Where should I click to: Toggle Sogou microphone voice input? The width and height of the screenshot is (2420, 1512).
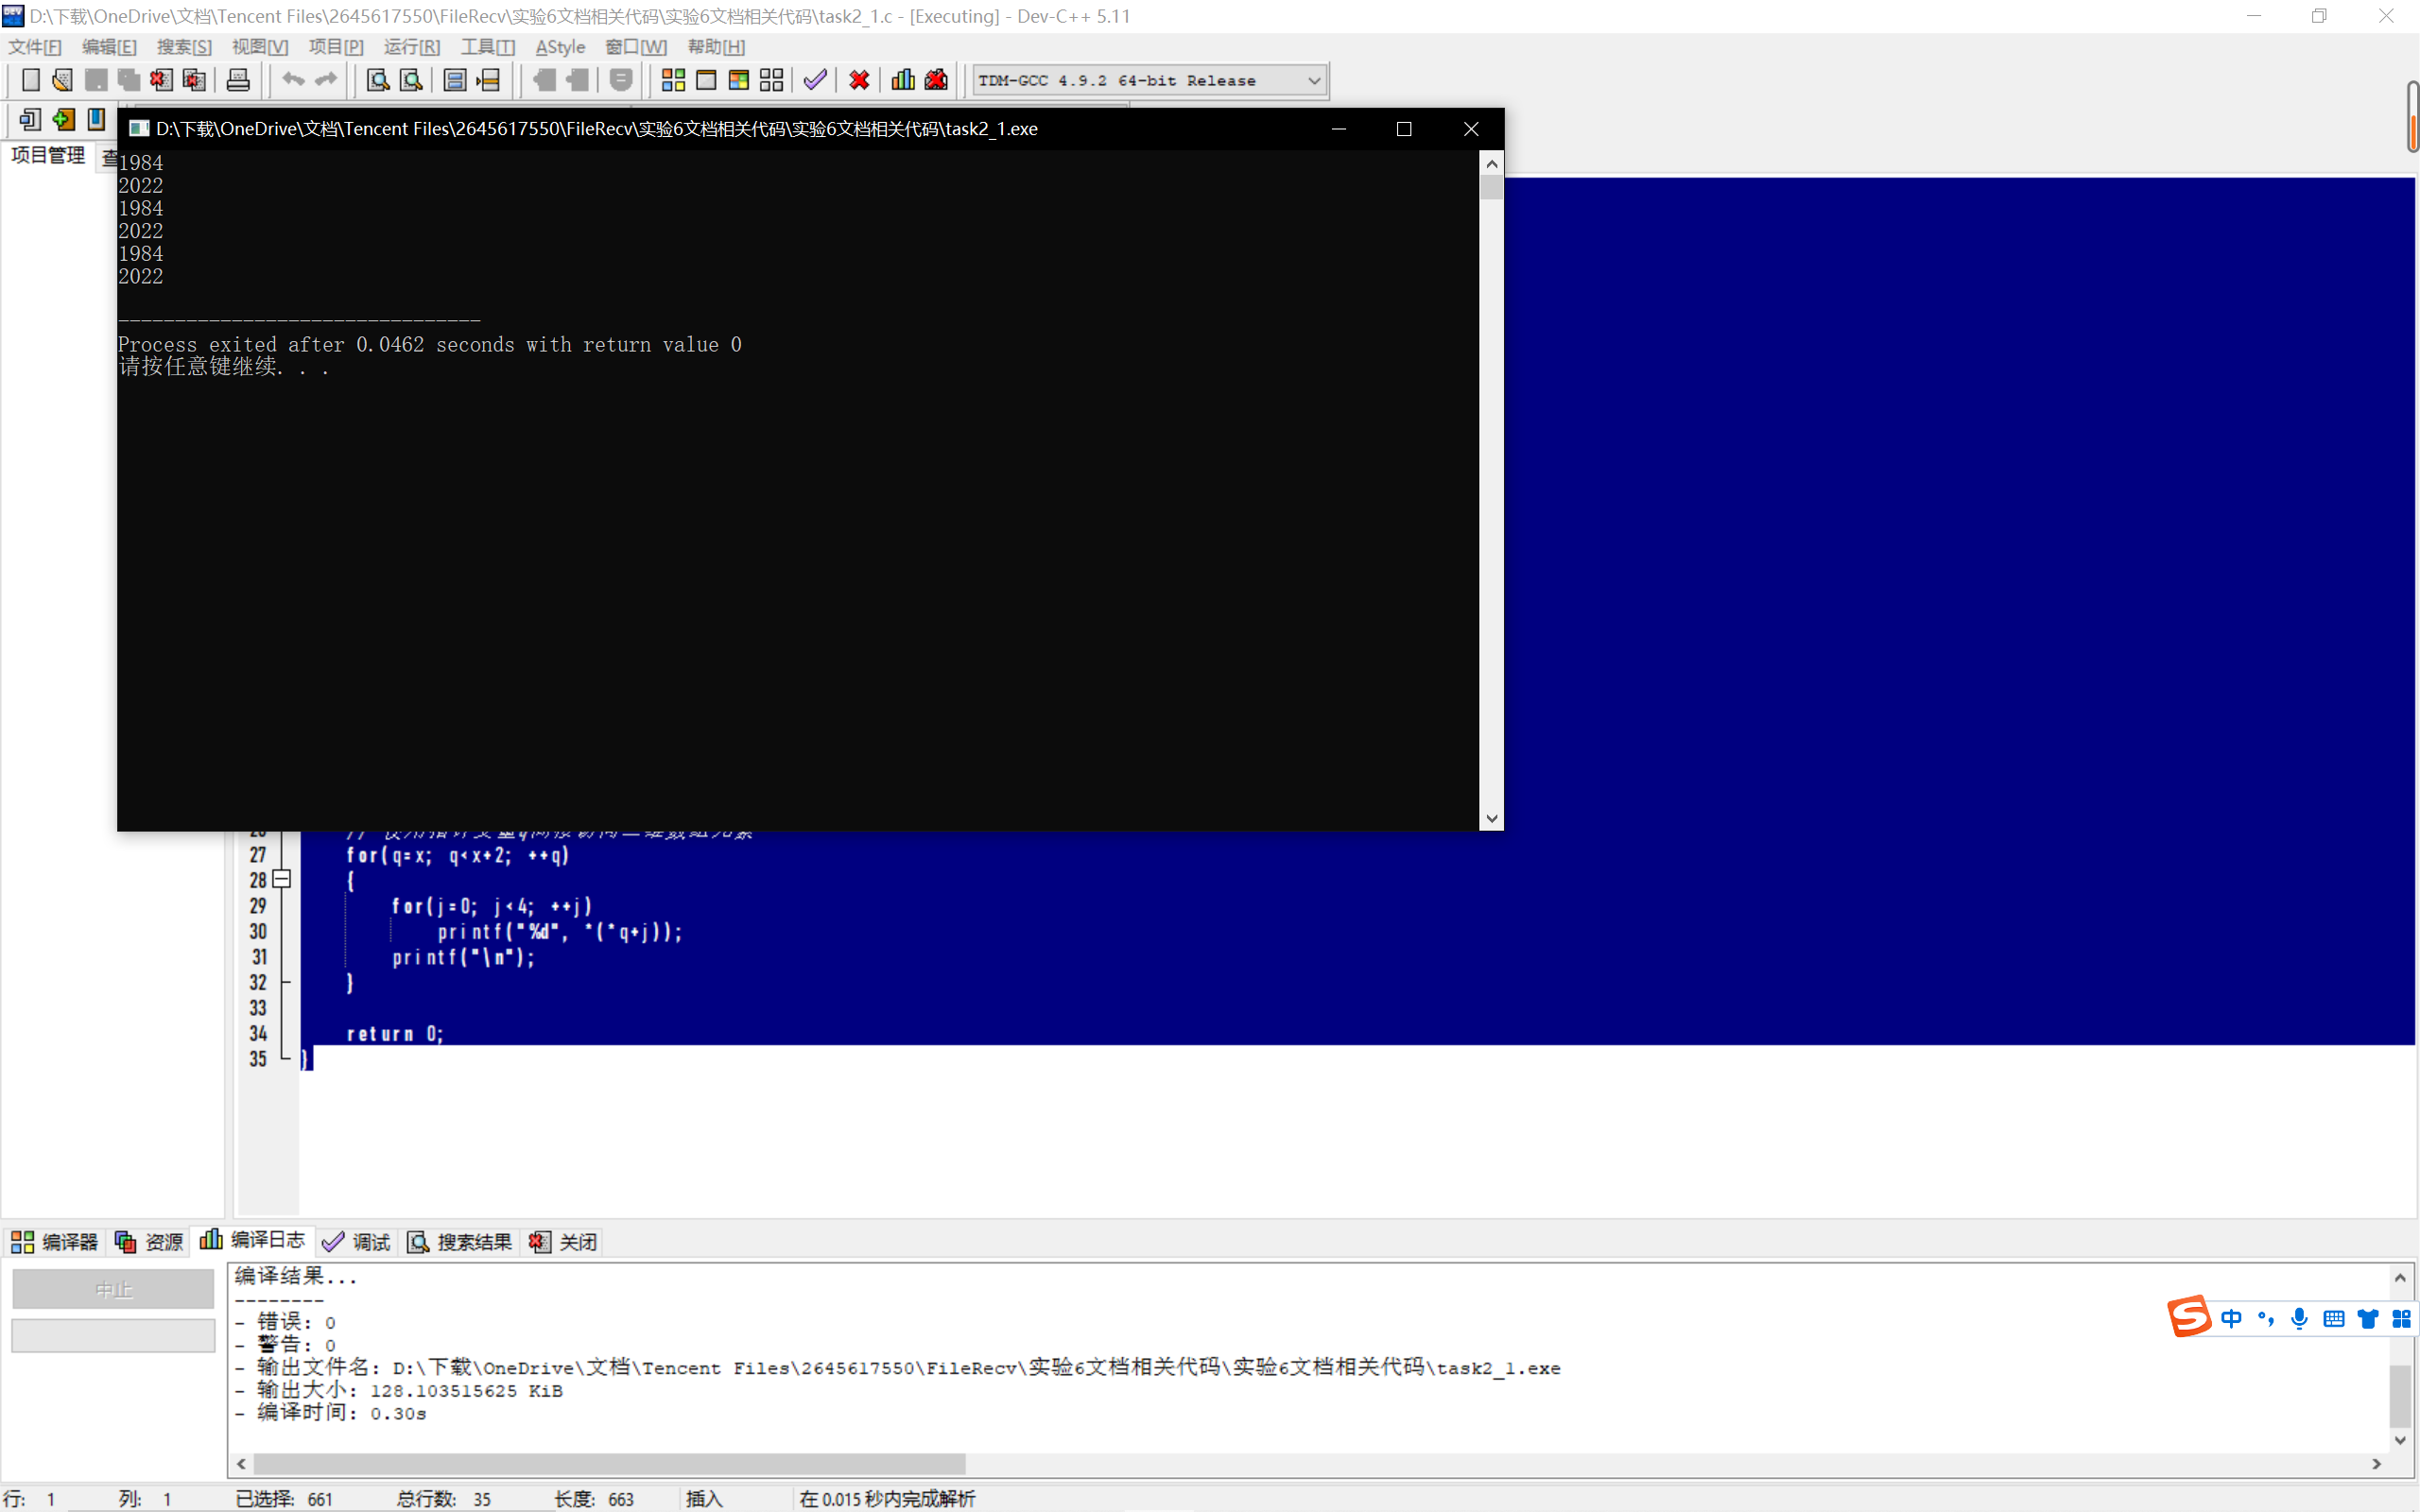pyautogui.click(x=2299, y=1319)
